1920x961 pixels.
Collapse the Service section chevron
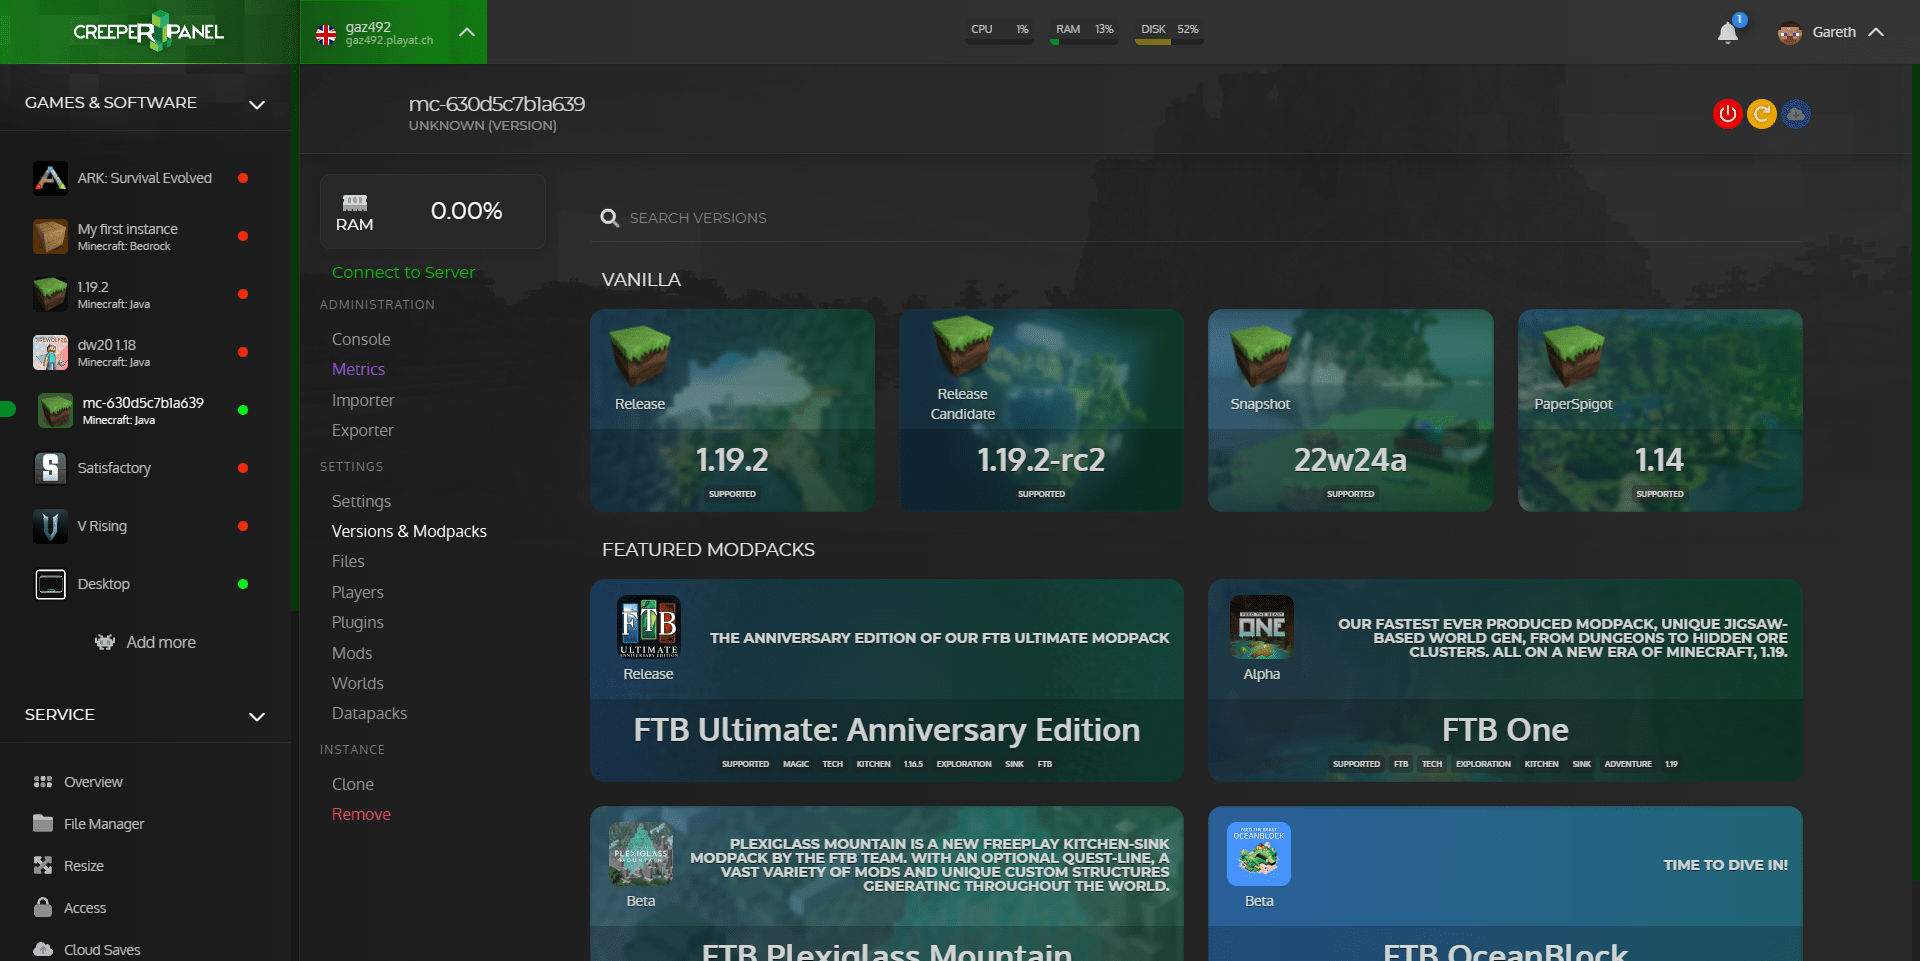pyautogui.click(x=257, y=716)
